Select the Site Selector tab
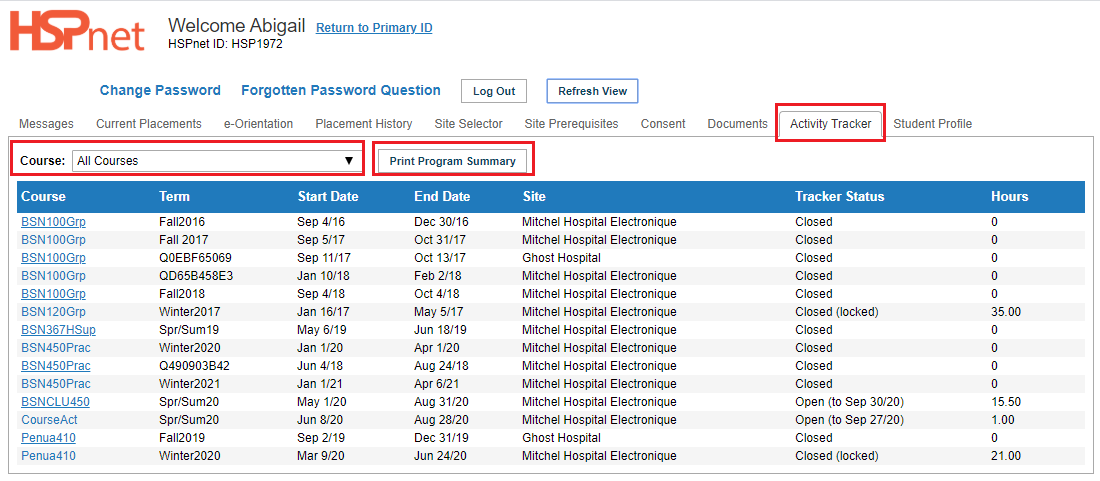Viewport: 1100px width, 481px height. pyautogui.click(x=469, y=124)
